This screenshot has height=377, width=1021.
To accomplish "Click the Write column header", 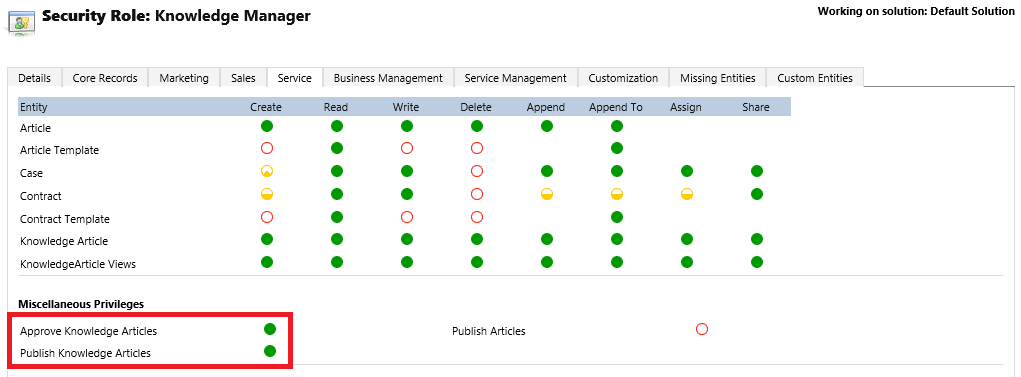I will [406, 107].
